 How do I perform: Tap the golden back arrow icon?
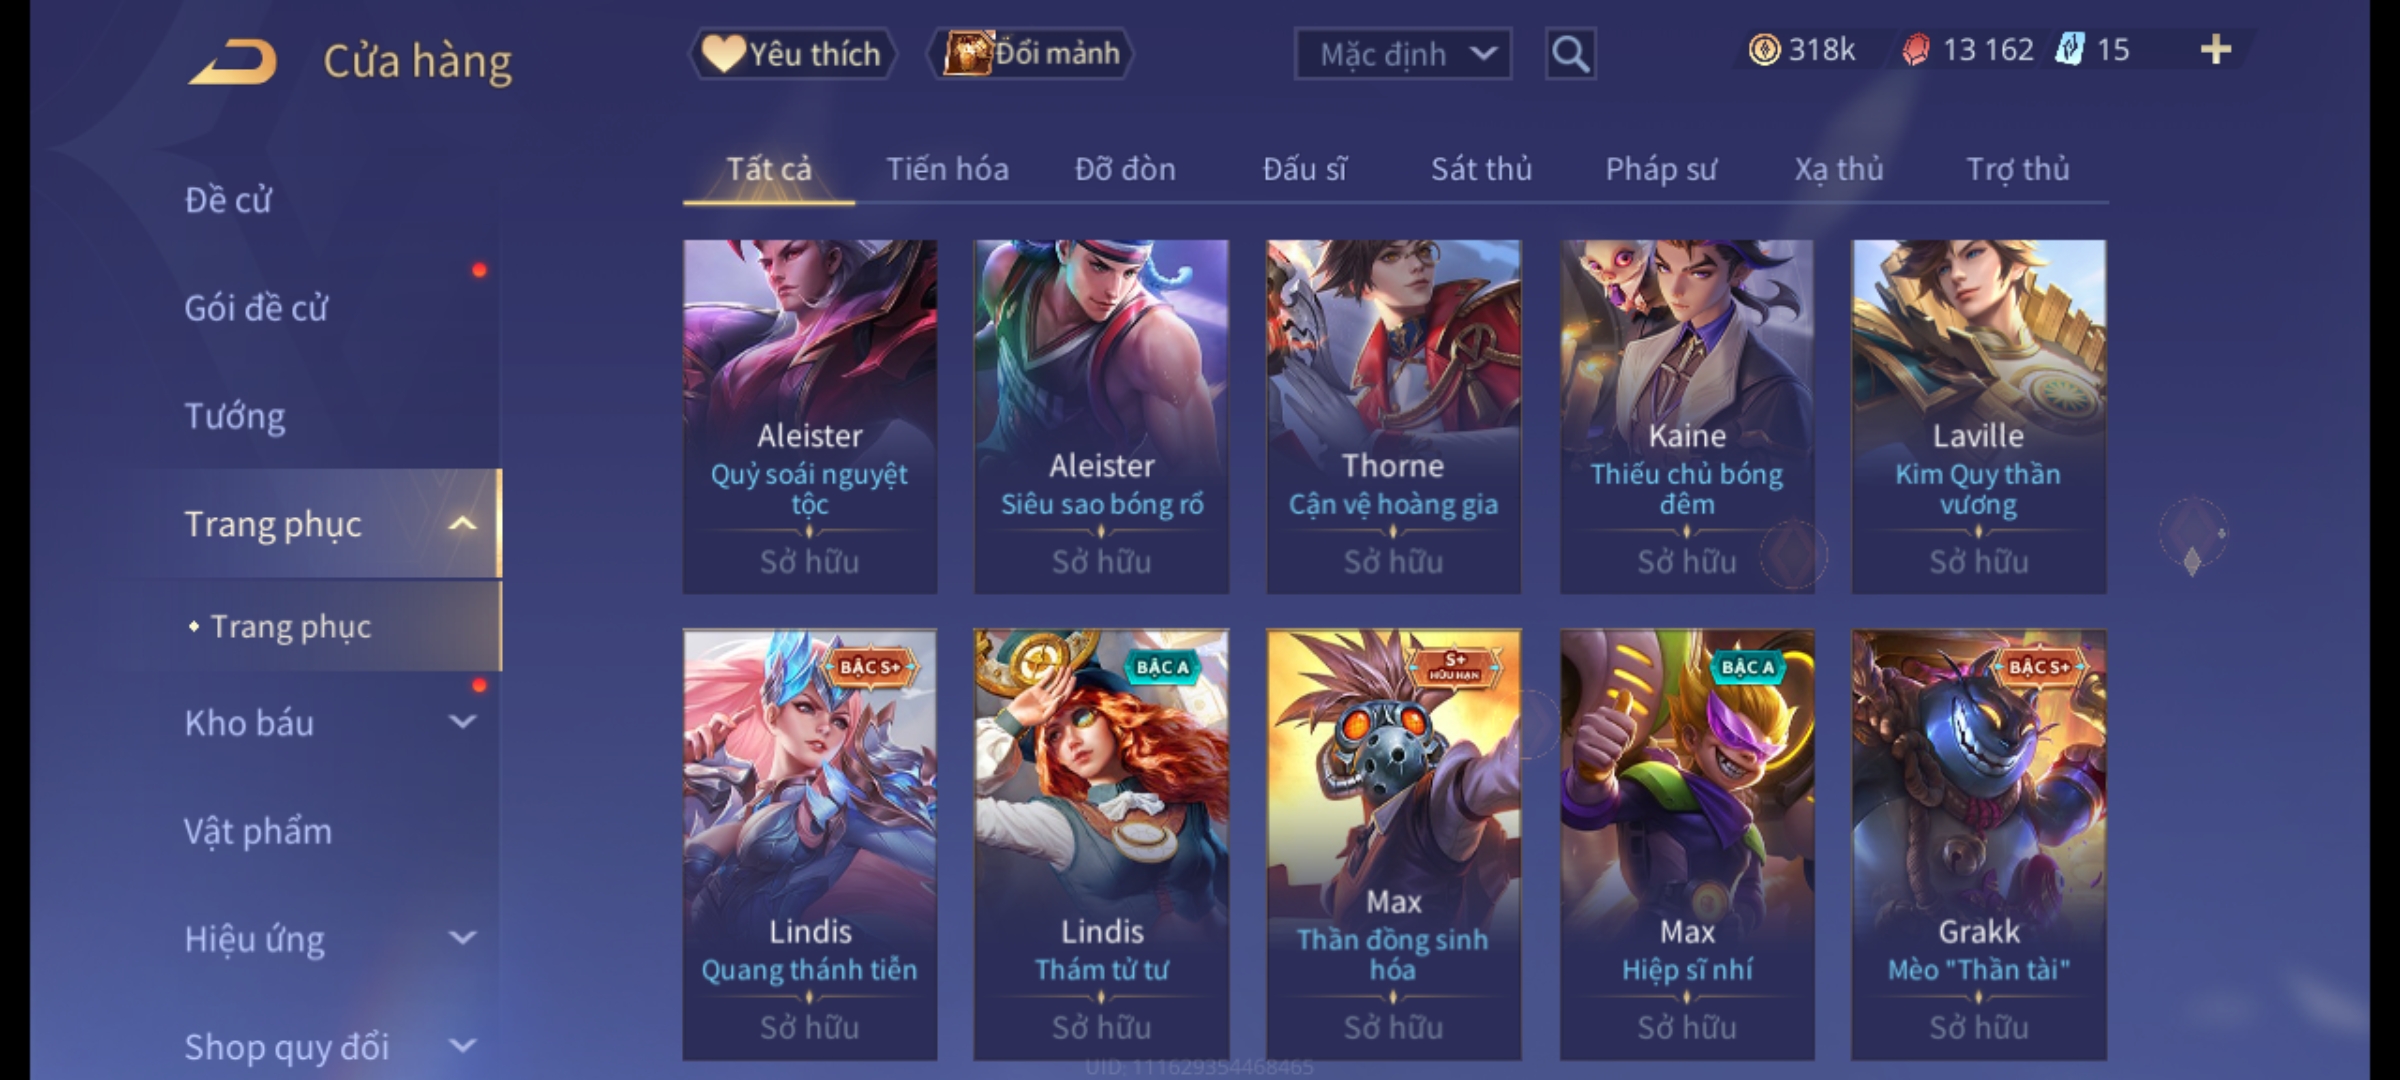point(233,62)
